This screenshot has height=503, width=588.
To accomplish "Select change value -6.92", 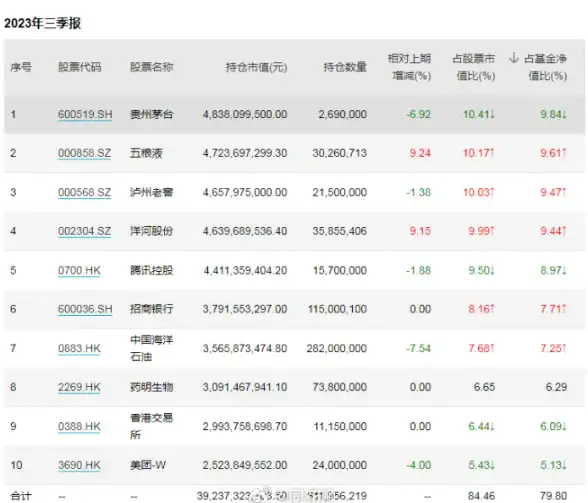I will click(x=418, y=114).
